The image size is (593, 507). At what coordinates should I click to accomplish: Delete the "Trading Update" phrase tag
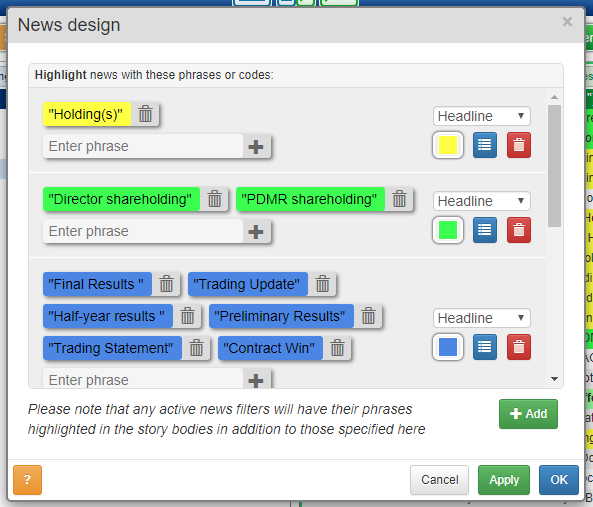[322, 284]
